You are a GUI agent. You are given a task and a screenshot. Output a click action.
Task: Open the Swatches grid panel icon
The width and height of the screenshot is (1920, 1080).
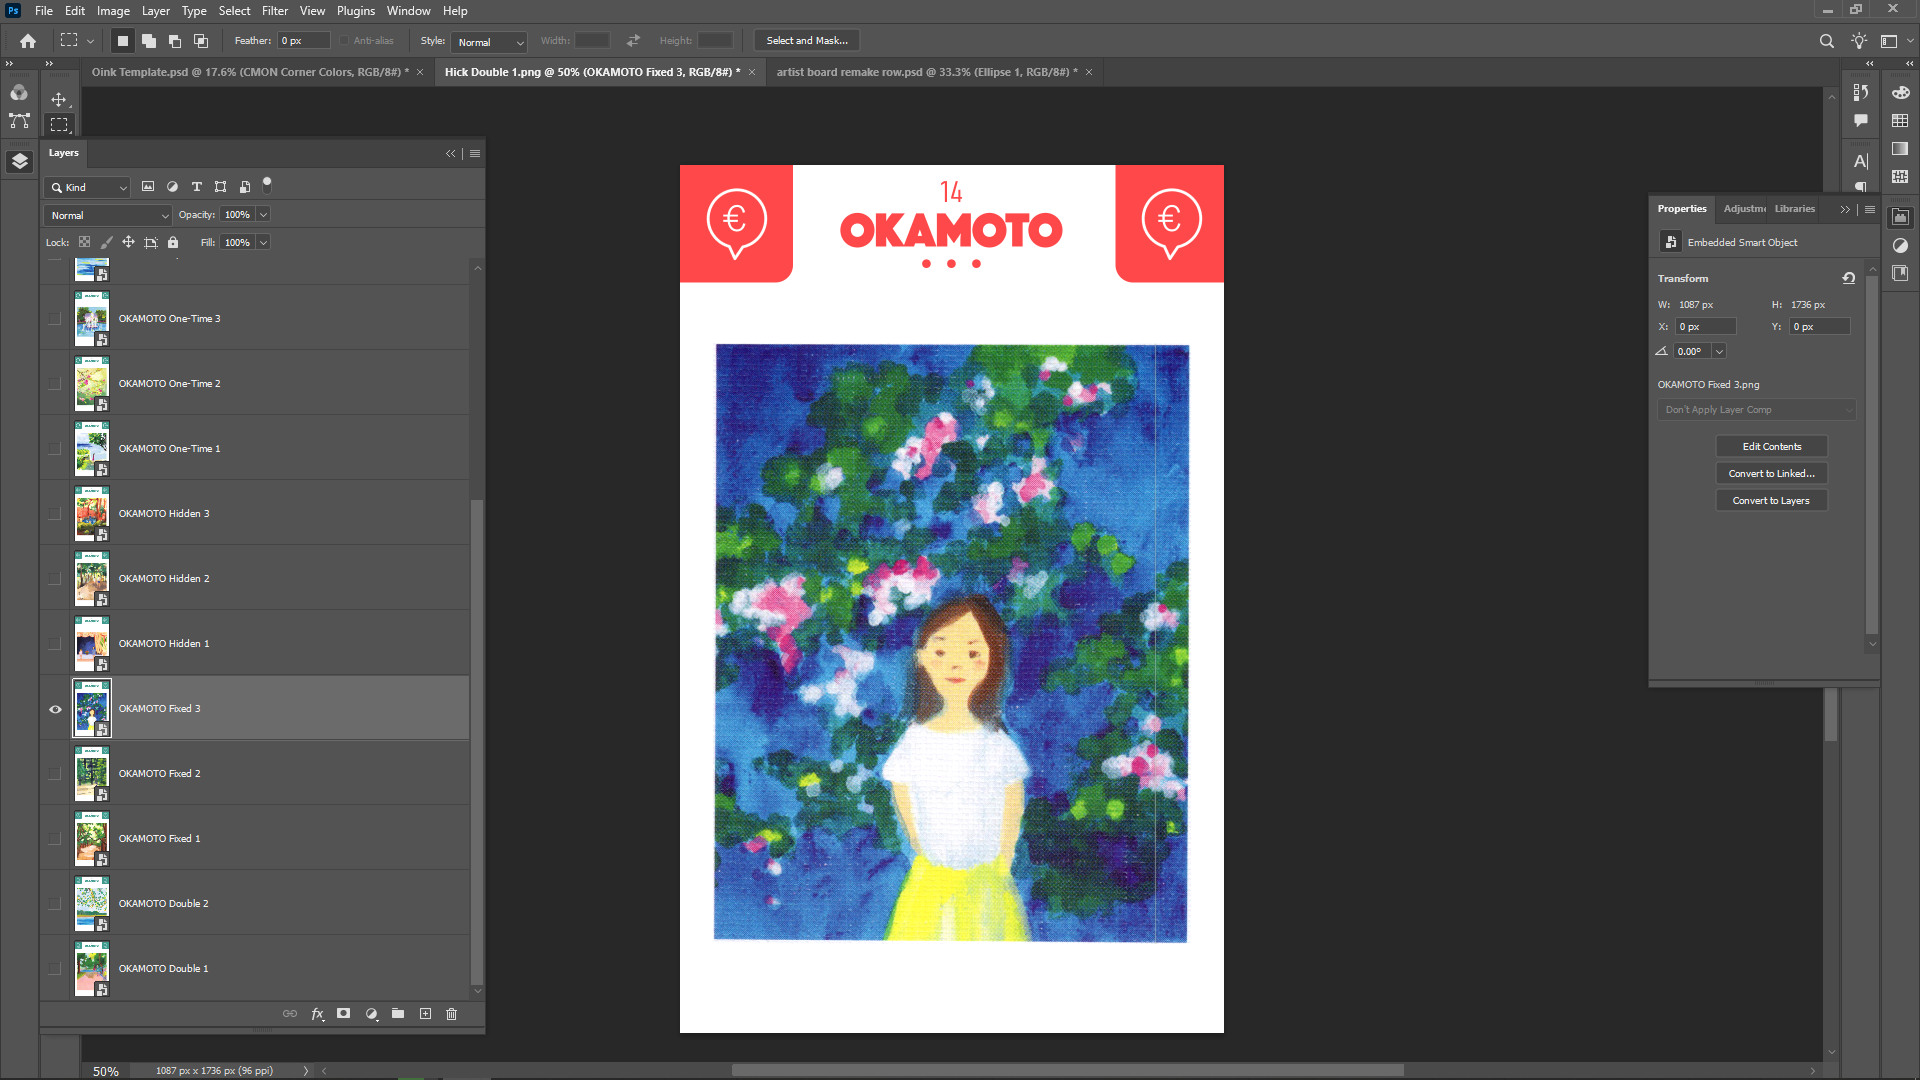coord(1900,121)
